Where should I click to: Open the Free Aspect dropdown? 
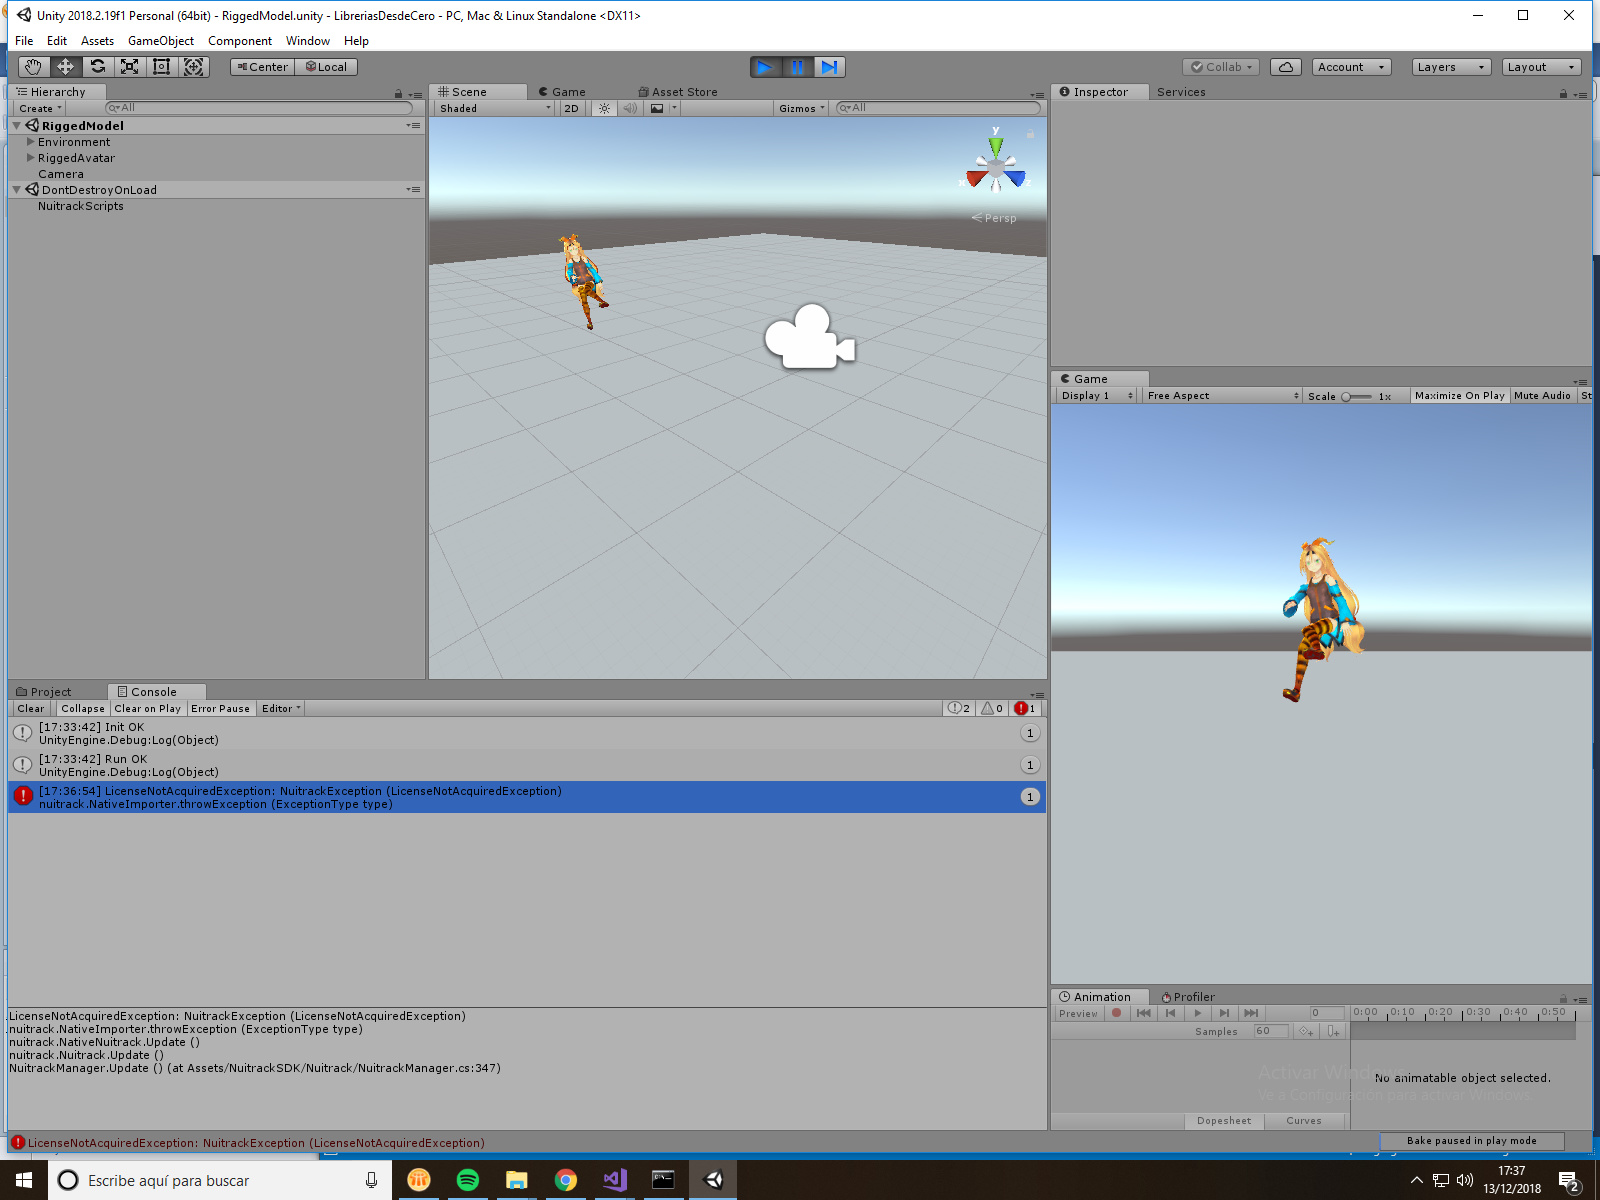click(x=1223, y=396)
